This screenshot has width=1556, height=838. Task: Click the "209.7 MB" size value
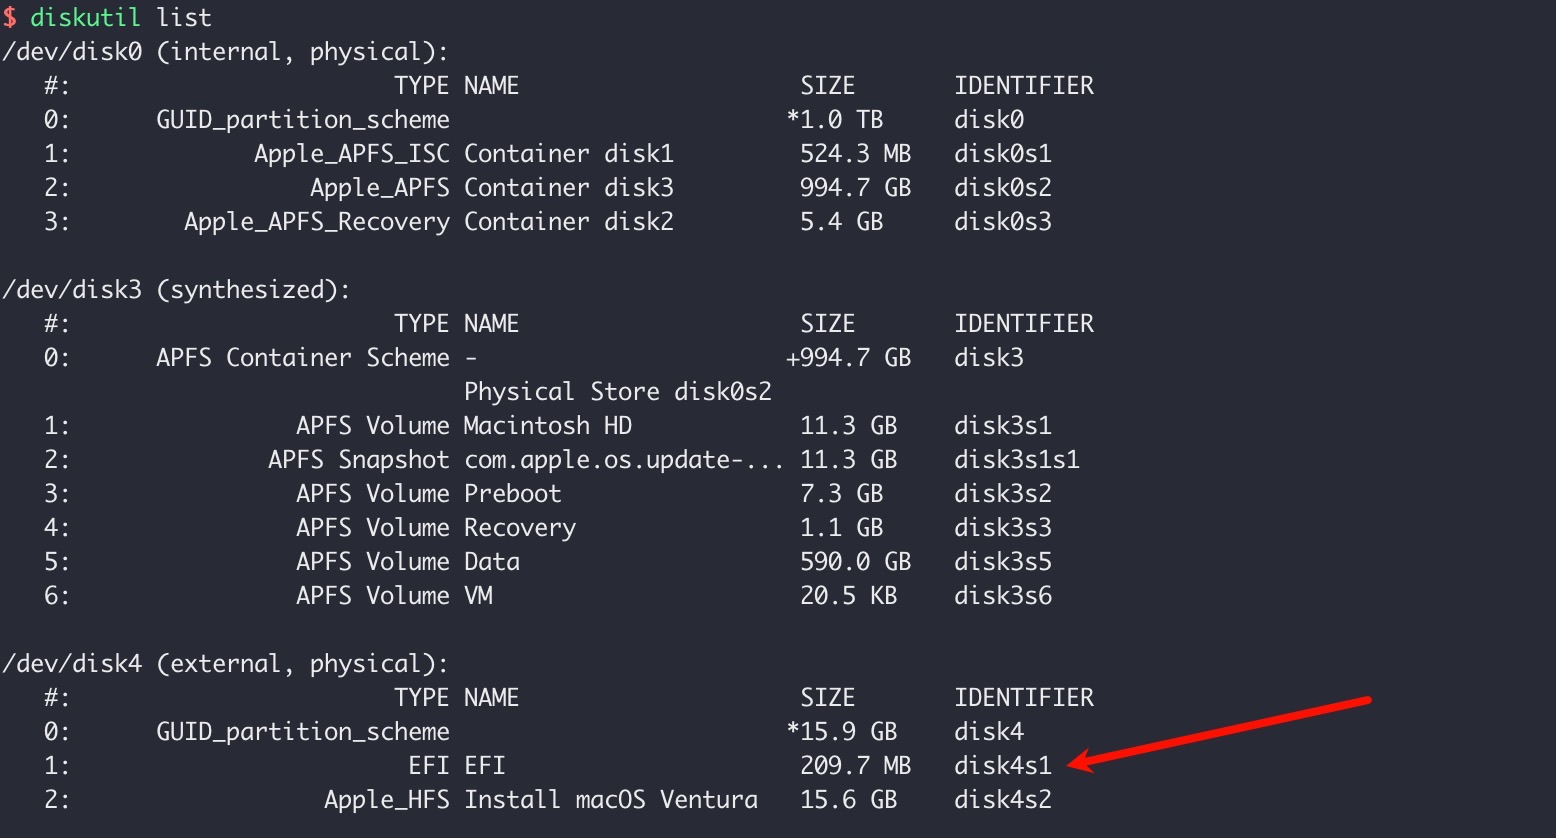pyautogui.click(x=856, y=766)
